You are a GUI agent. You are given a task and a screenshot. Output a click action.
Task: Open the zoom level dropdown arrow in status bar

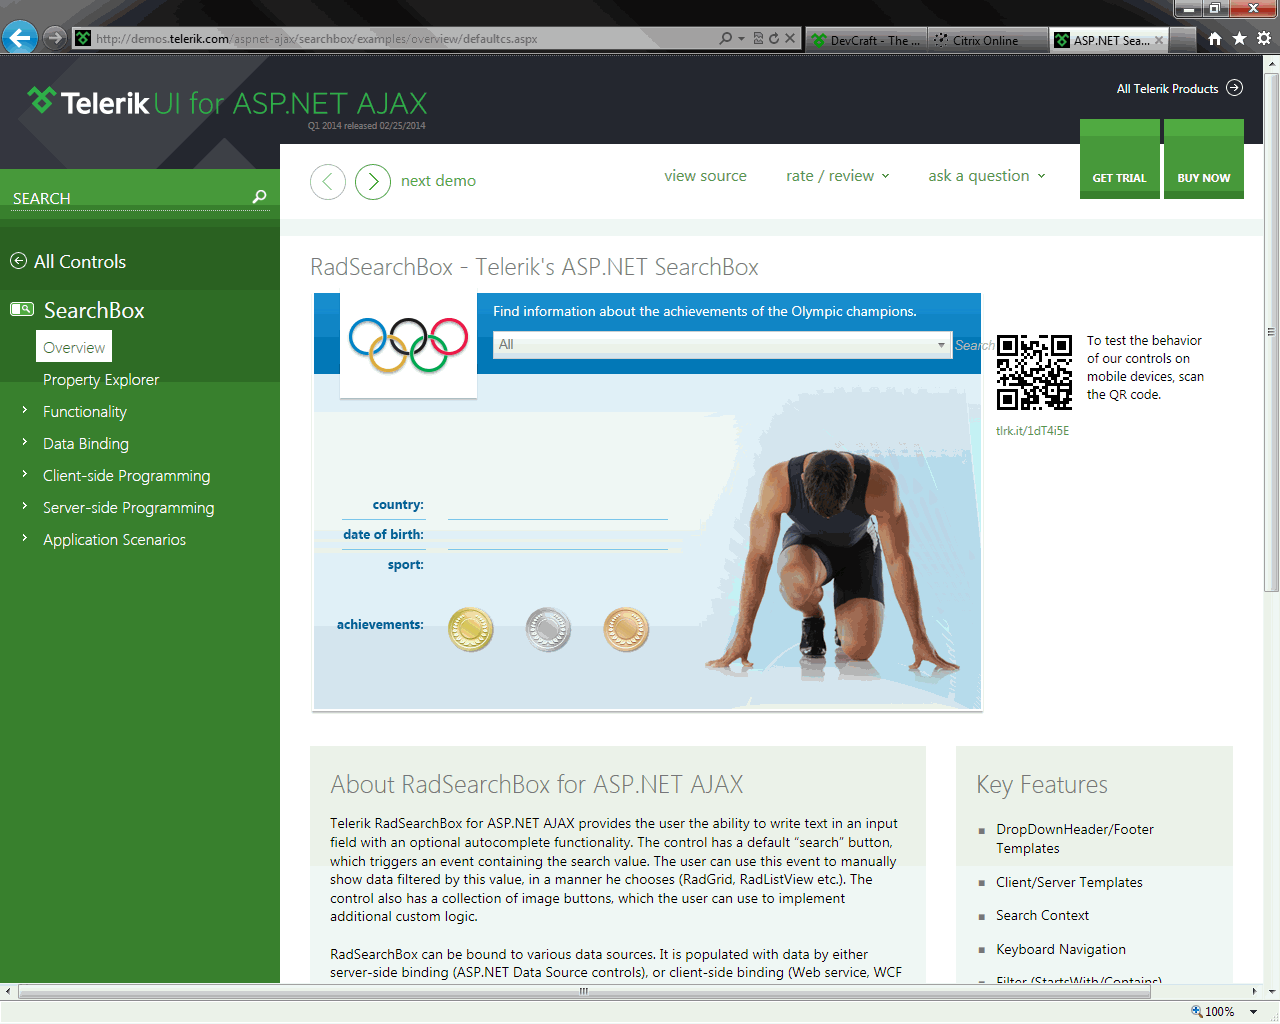[1253, 1011]
